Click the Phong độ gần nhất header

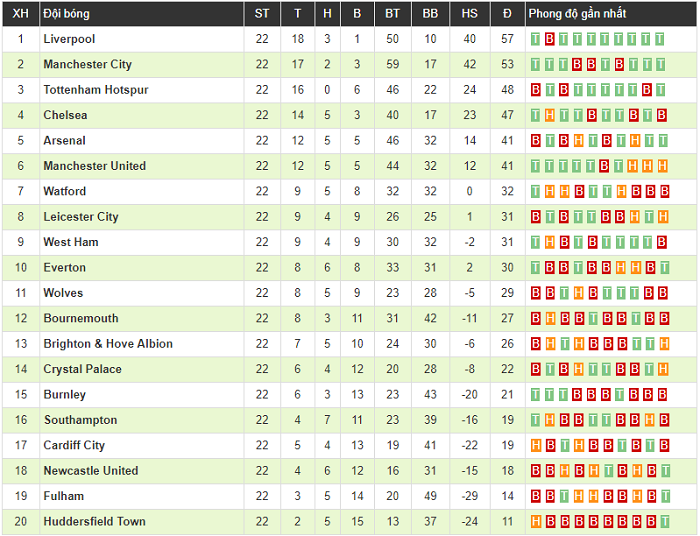click(x=577, y=13)
